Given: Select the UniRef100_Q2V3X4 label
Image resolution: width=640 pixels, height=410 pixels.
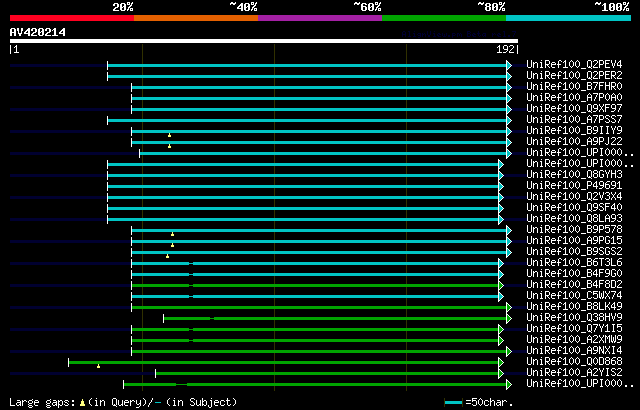Looking at the screenshot, I should point(574,197).
